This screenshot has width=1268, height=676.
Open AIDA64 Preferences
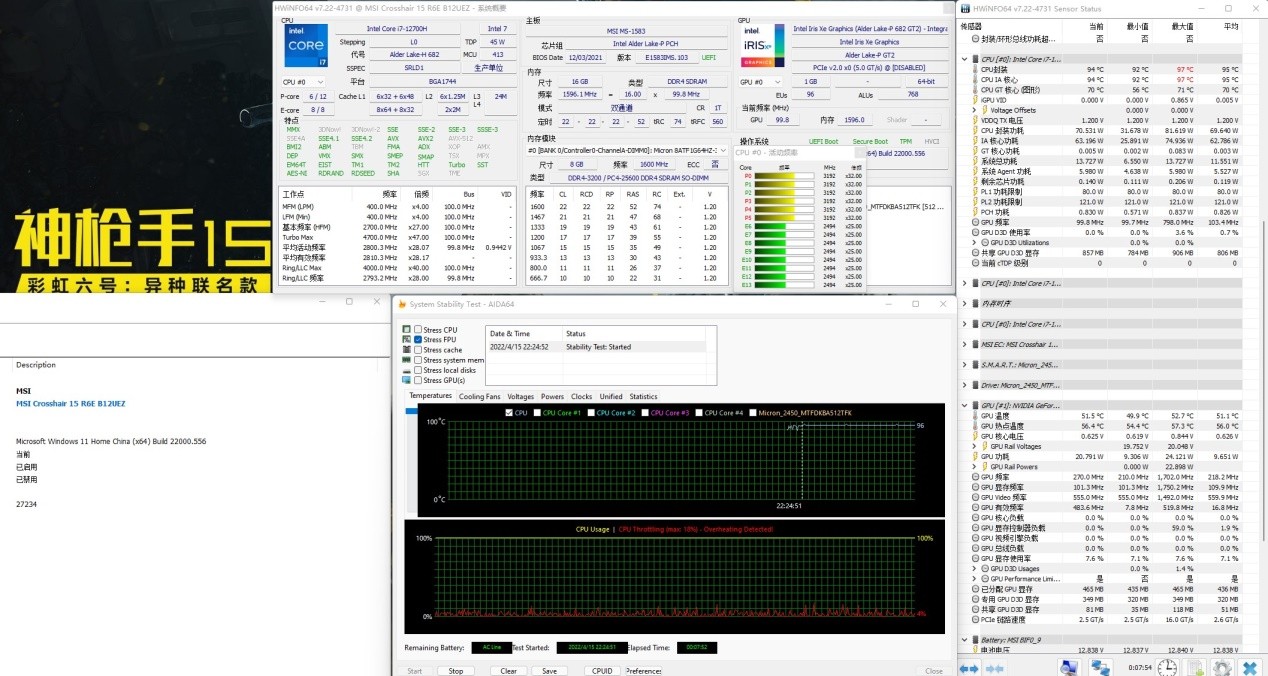tap(644, 671)
